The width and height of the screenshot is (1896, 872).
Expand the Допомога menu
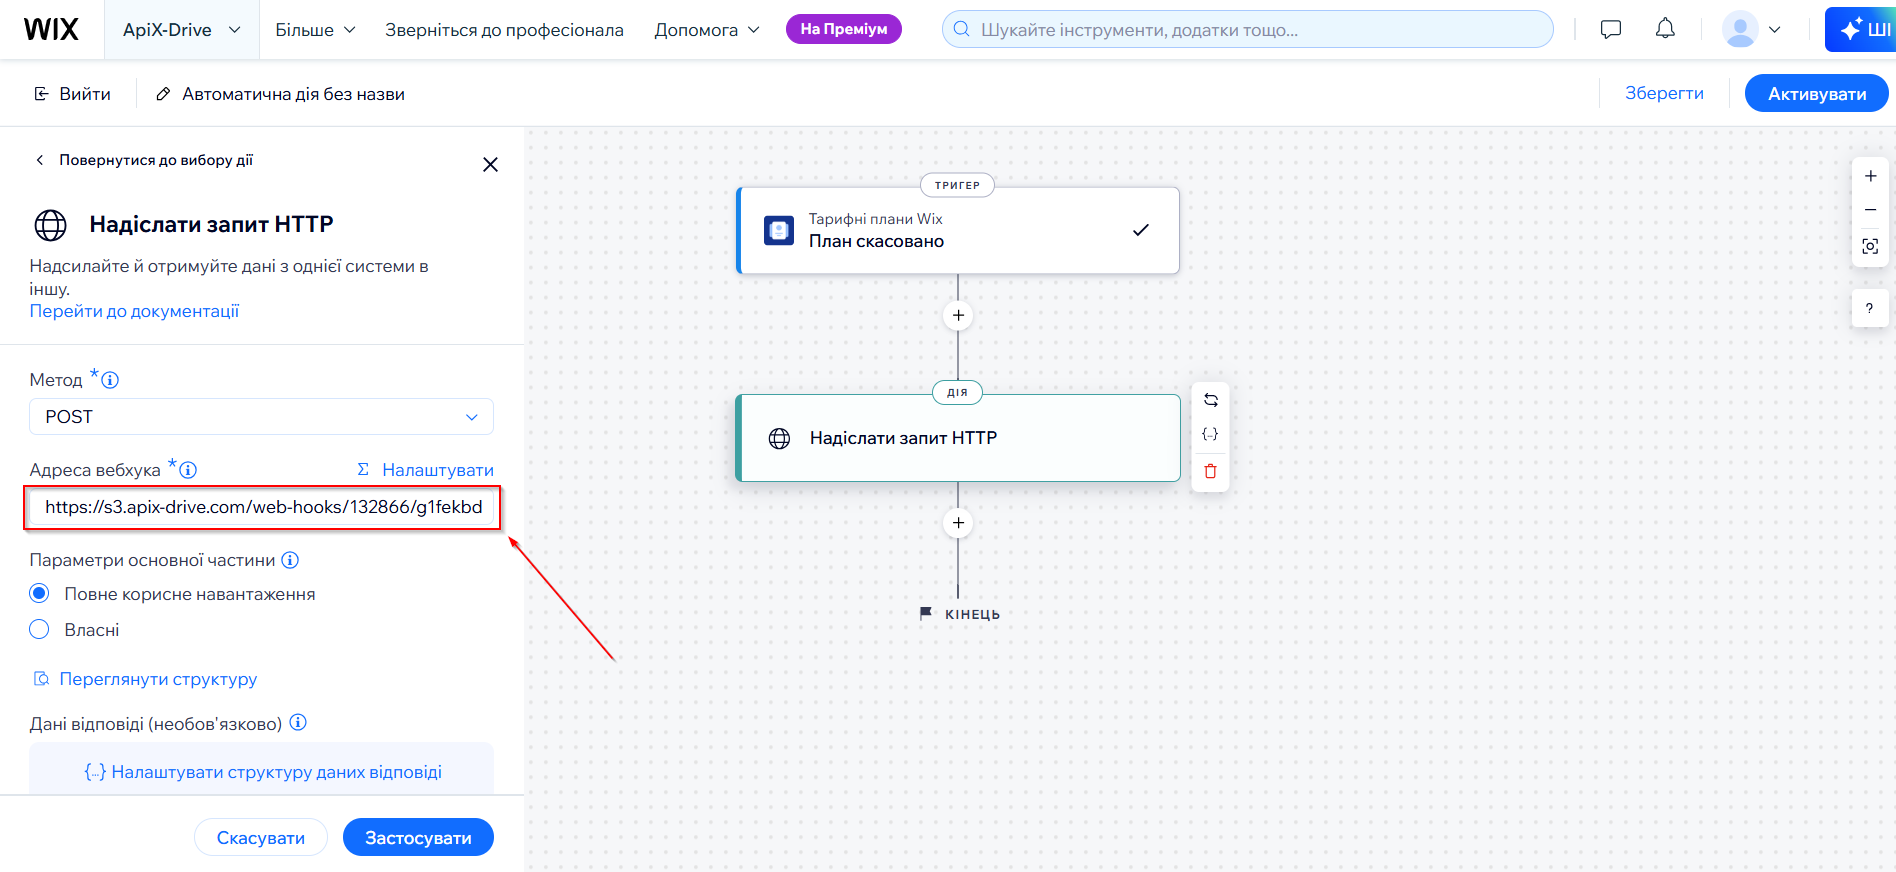coord(706,30)
